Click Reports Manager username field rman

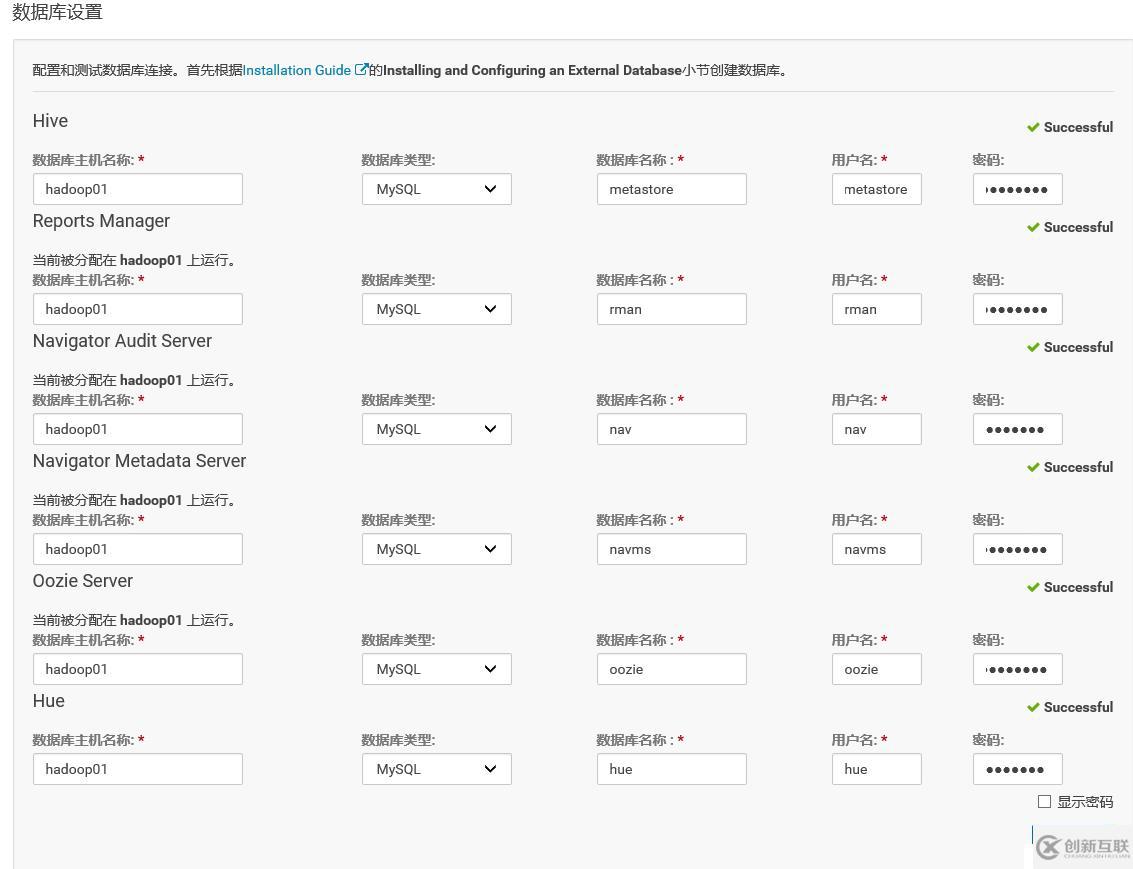coord(876,309)
